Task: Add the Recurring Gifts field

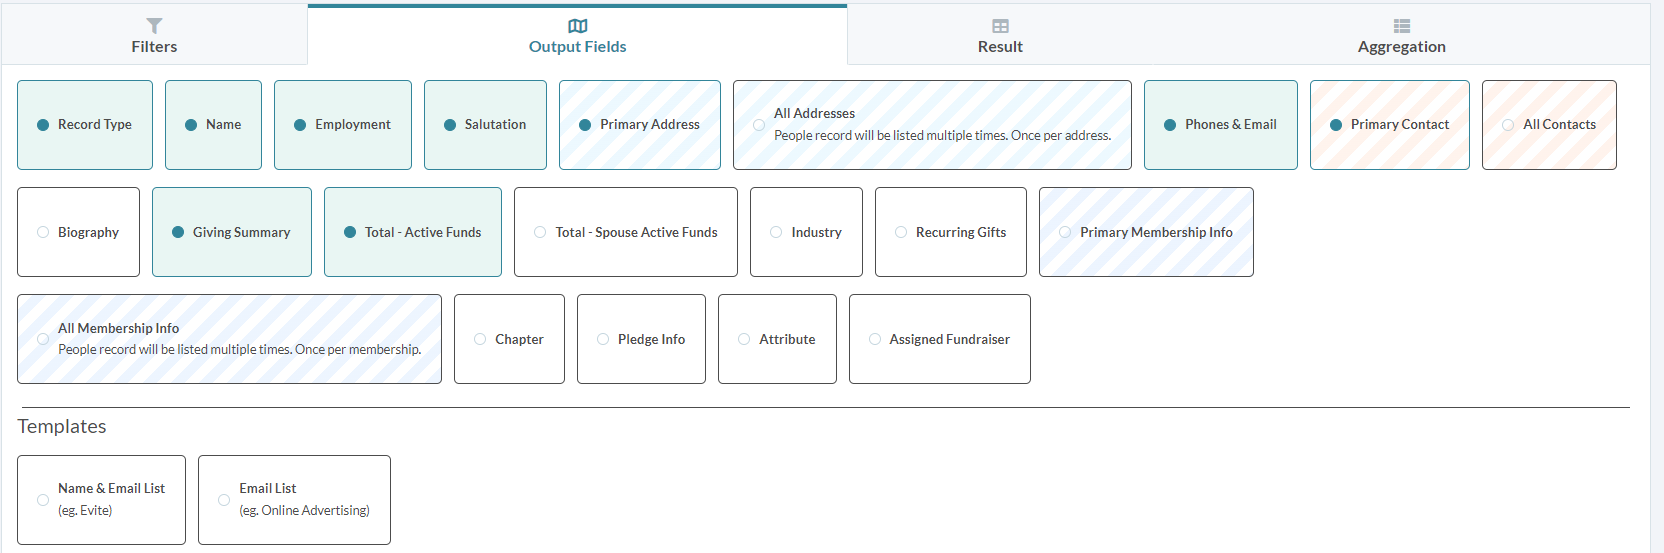Action: point(951,232)
